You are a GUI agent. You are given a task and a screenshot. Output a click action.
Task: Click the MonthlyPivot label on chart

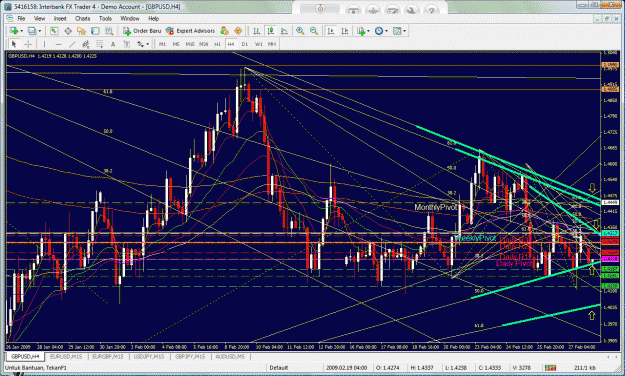(435, 207)
